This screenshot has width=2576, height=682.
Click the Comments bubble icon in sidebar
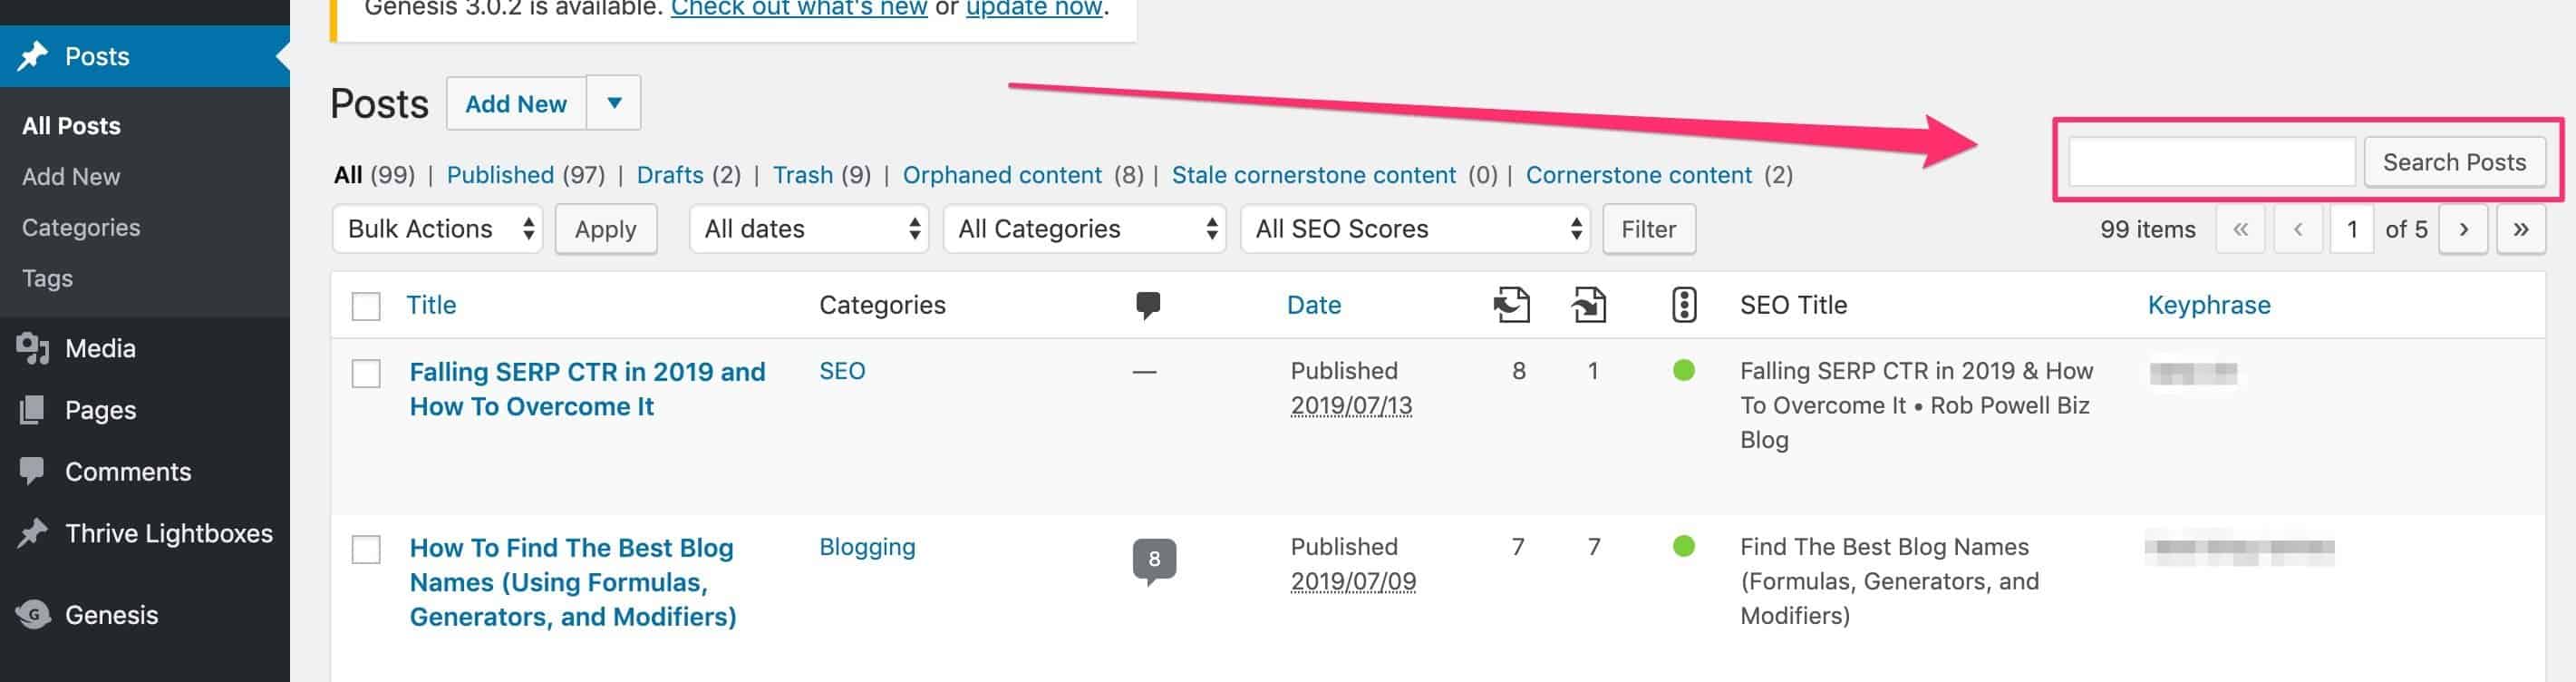coord(33,471)
